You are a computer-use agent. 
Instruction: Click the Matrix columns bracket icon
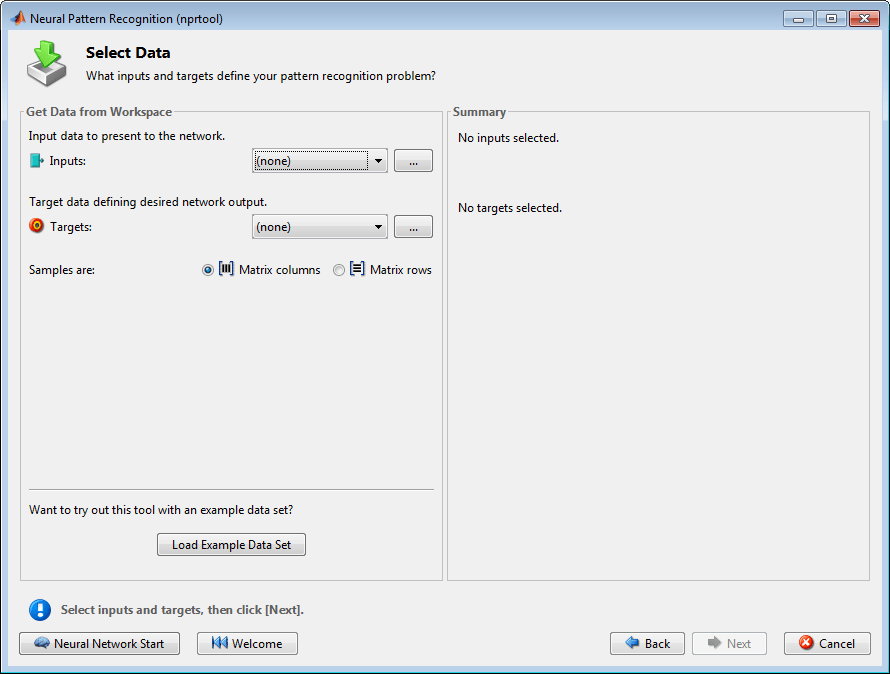(x=226, y=269)
